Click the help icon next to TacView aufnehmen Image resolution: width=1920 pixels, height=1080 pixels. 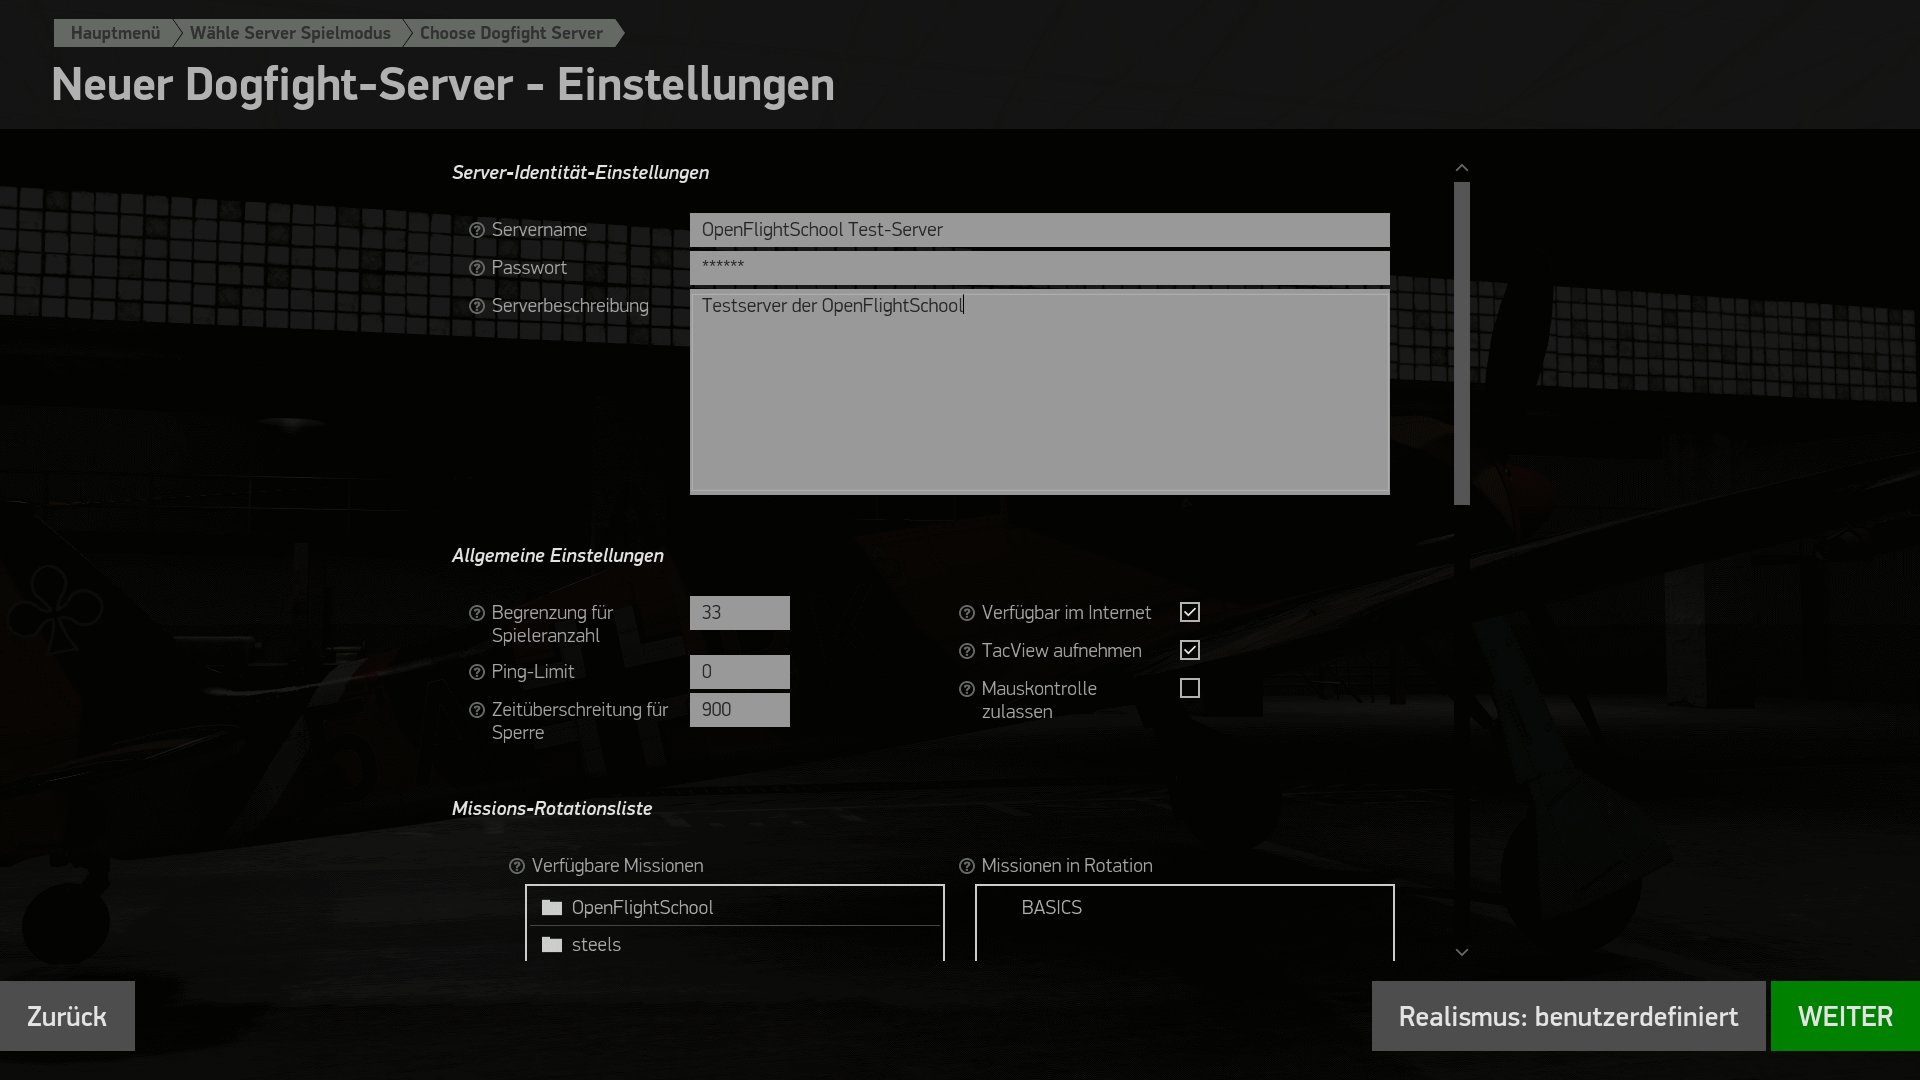click(x=967, y=651)
